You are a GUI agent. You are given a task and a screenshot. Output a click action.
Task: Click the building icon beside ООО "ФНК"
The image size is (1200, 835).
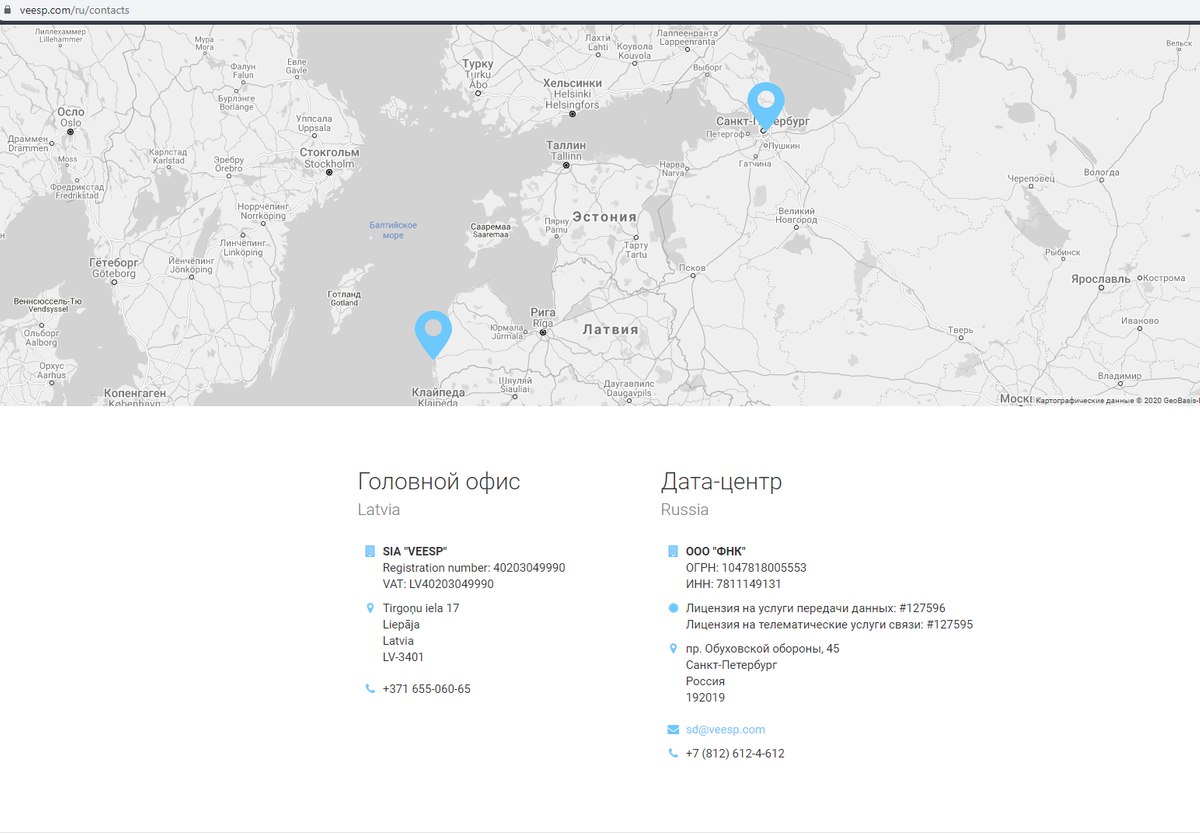(673, 551)
